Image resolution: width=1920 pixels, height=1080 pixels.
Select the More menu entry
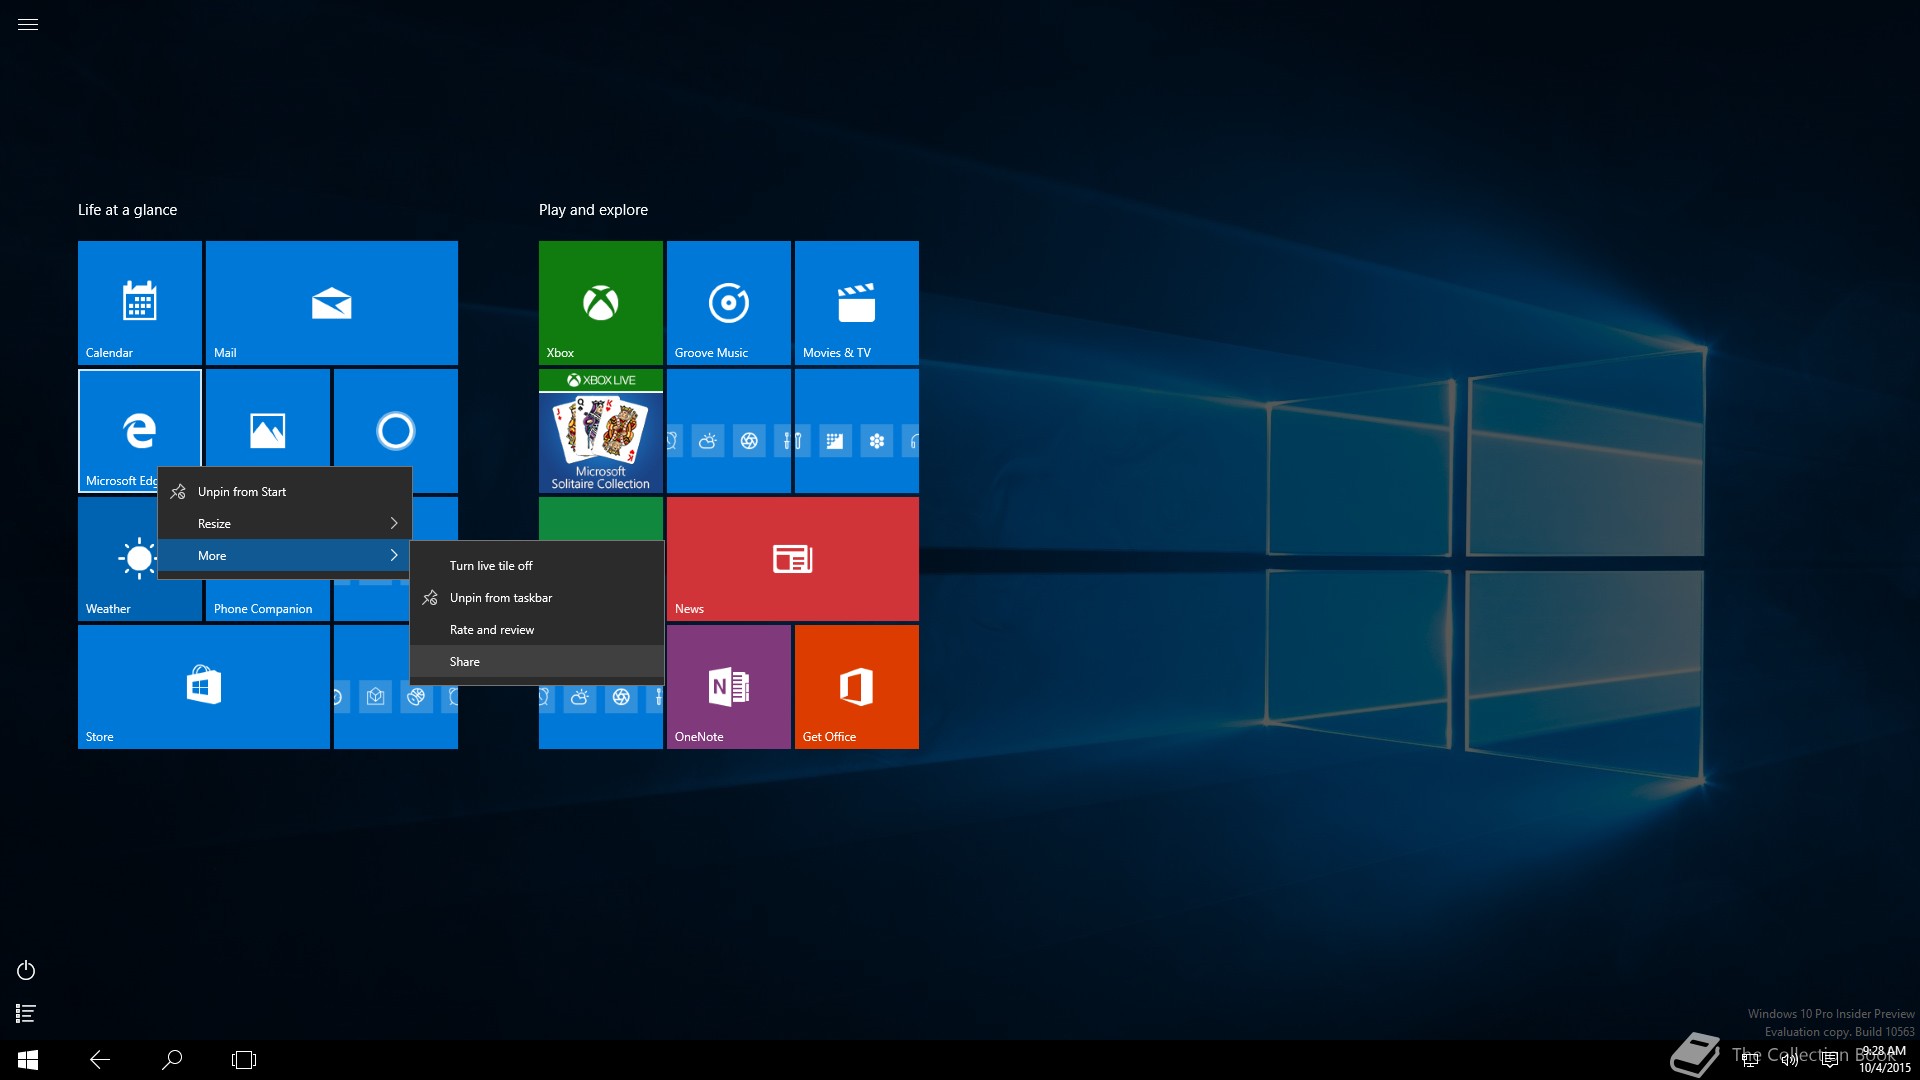point(285,556)
